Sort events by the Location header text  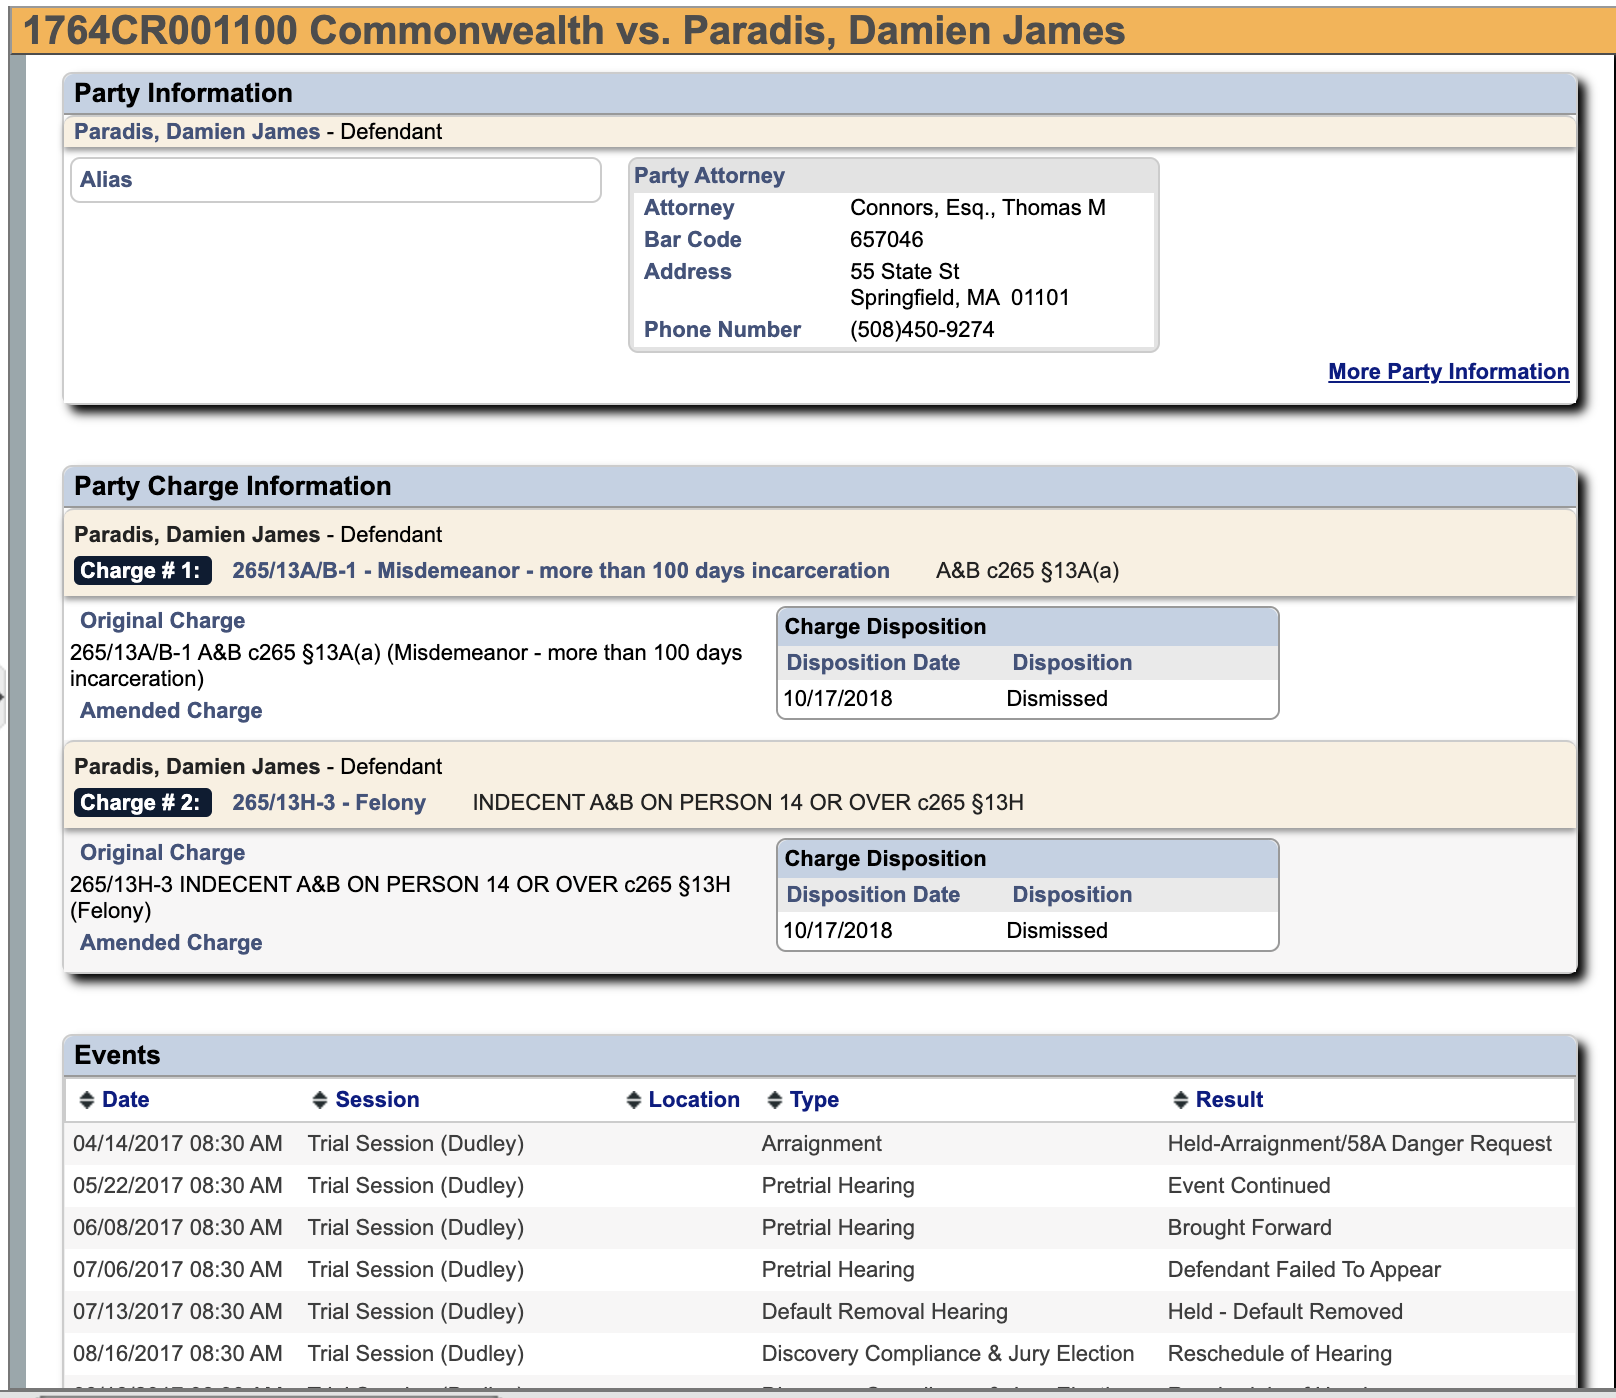click(x=694, y=1100)
